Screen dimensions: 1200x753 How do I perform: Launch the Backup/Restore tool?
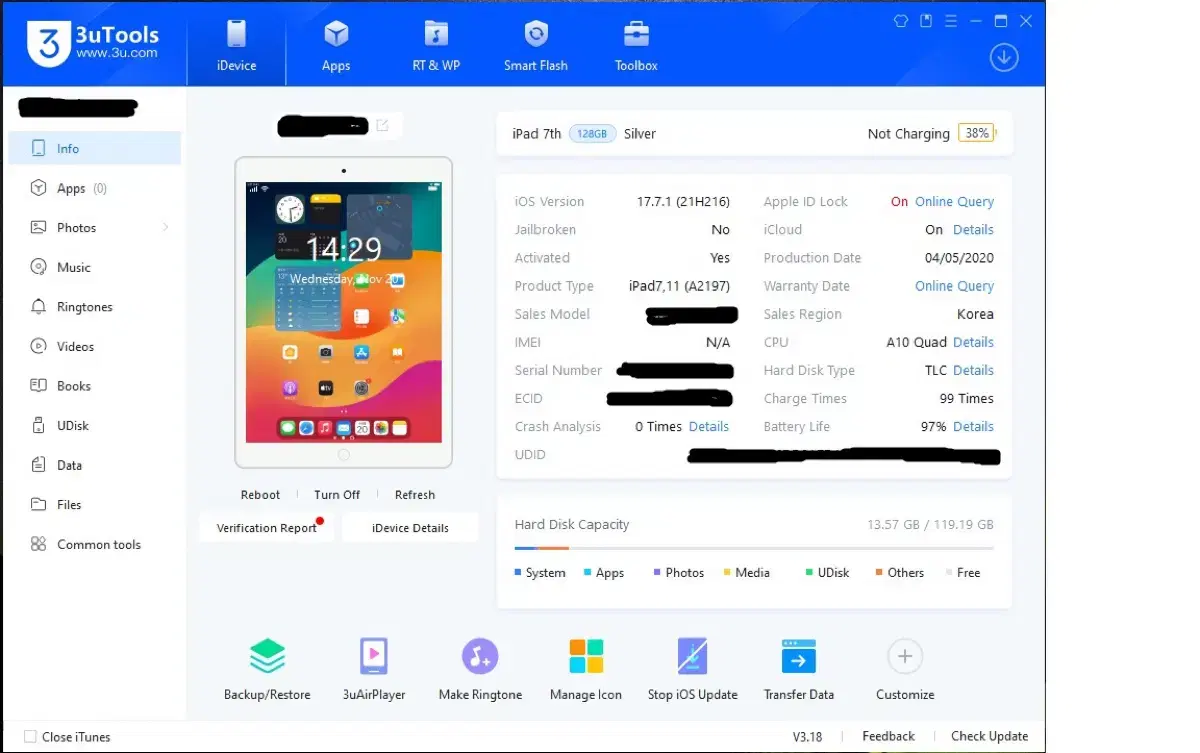pyautogui.click(x=267, y=669)
